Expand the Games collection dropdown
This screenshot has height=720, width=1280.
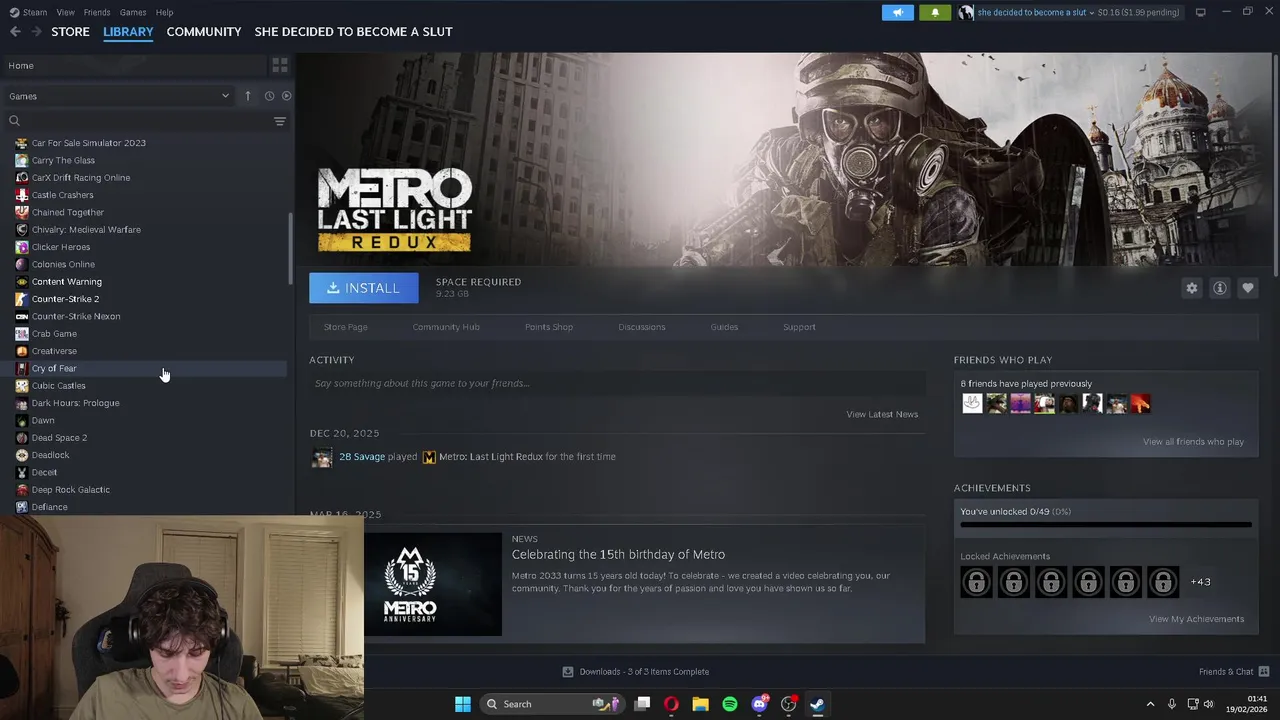pos(225,96)
